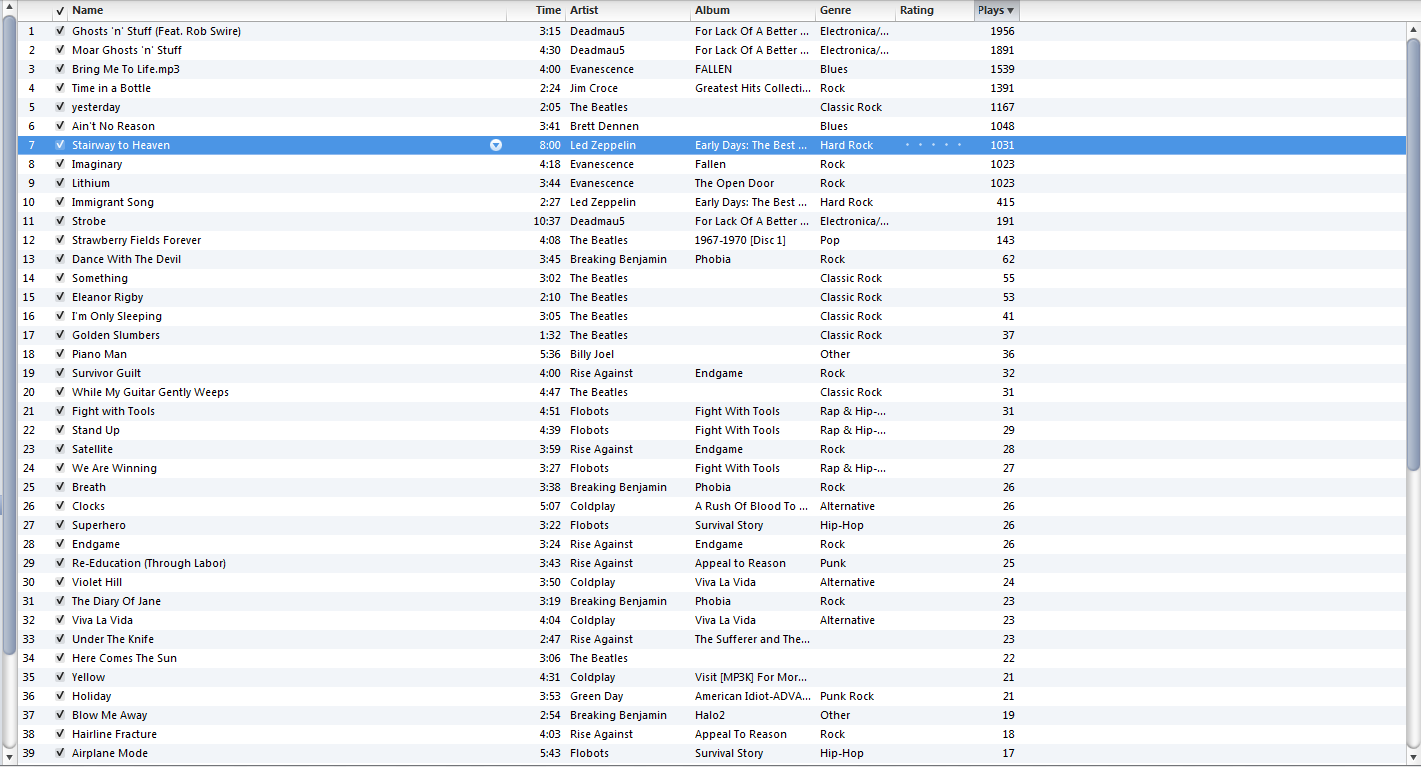Viewport: 1421px width, 767px height.
Task: Select the song Under The Knife
Action: (113, 639)
